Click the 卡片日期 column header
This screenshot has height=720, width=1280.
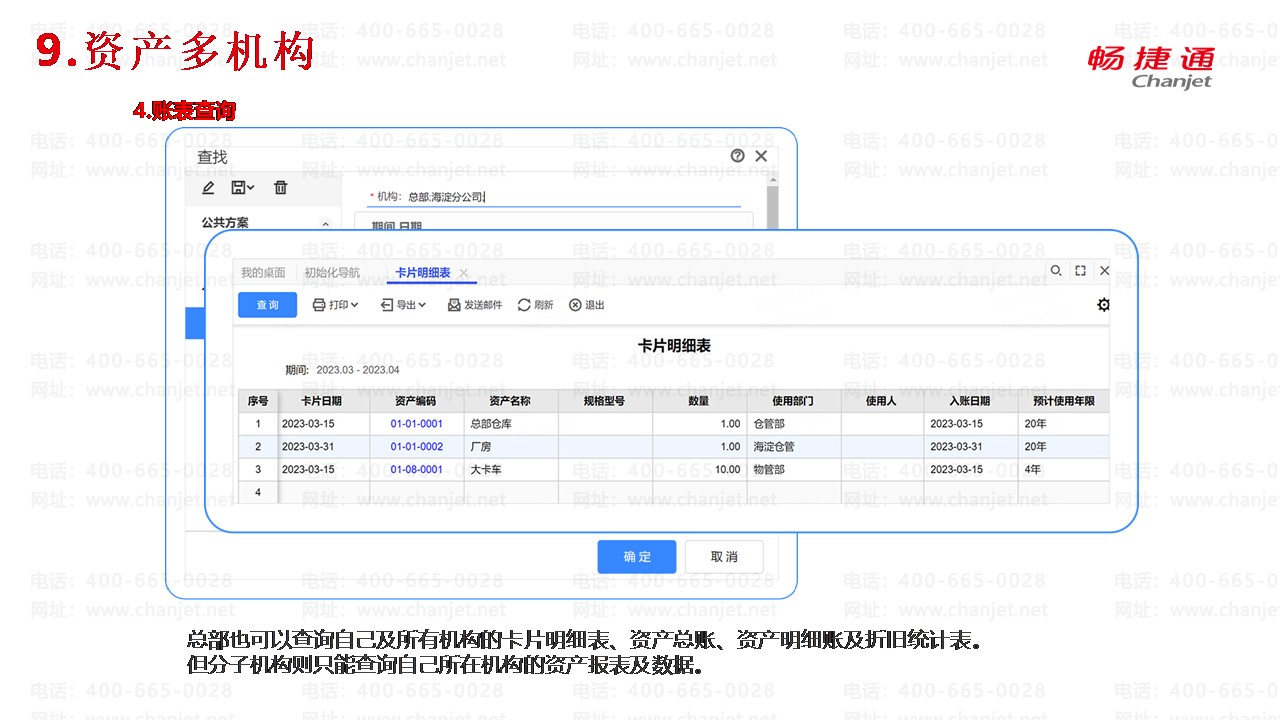322,401
